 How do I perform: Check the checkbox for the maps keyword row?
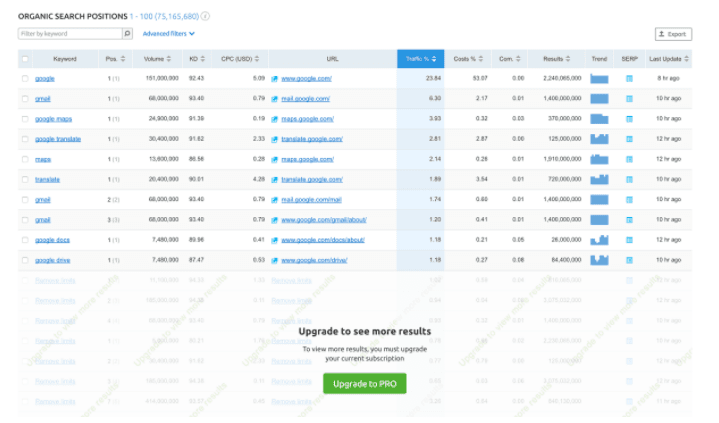pyautogui.click(x=25, y=159)
